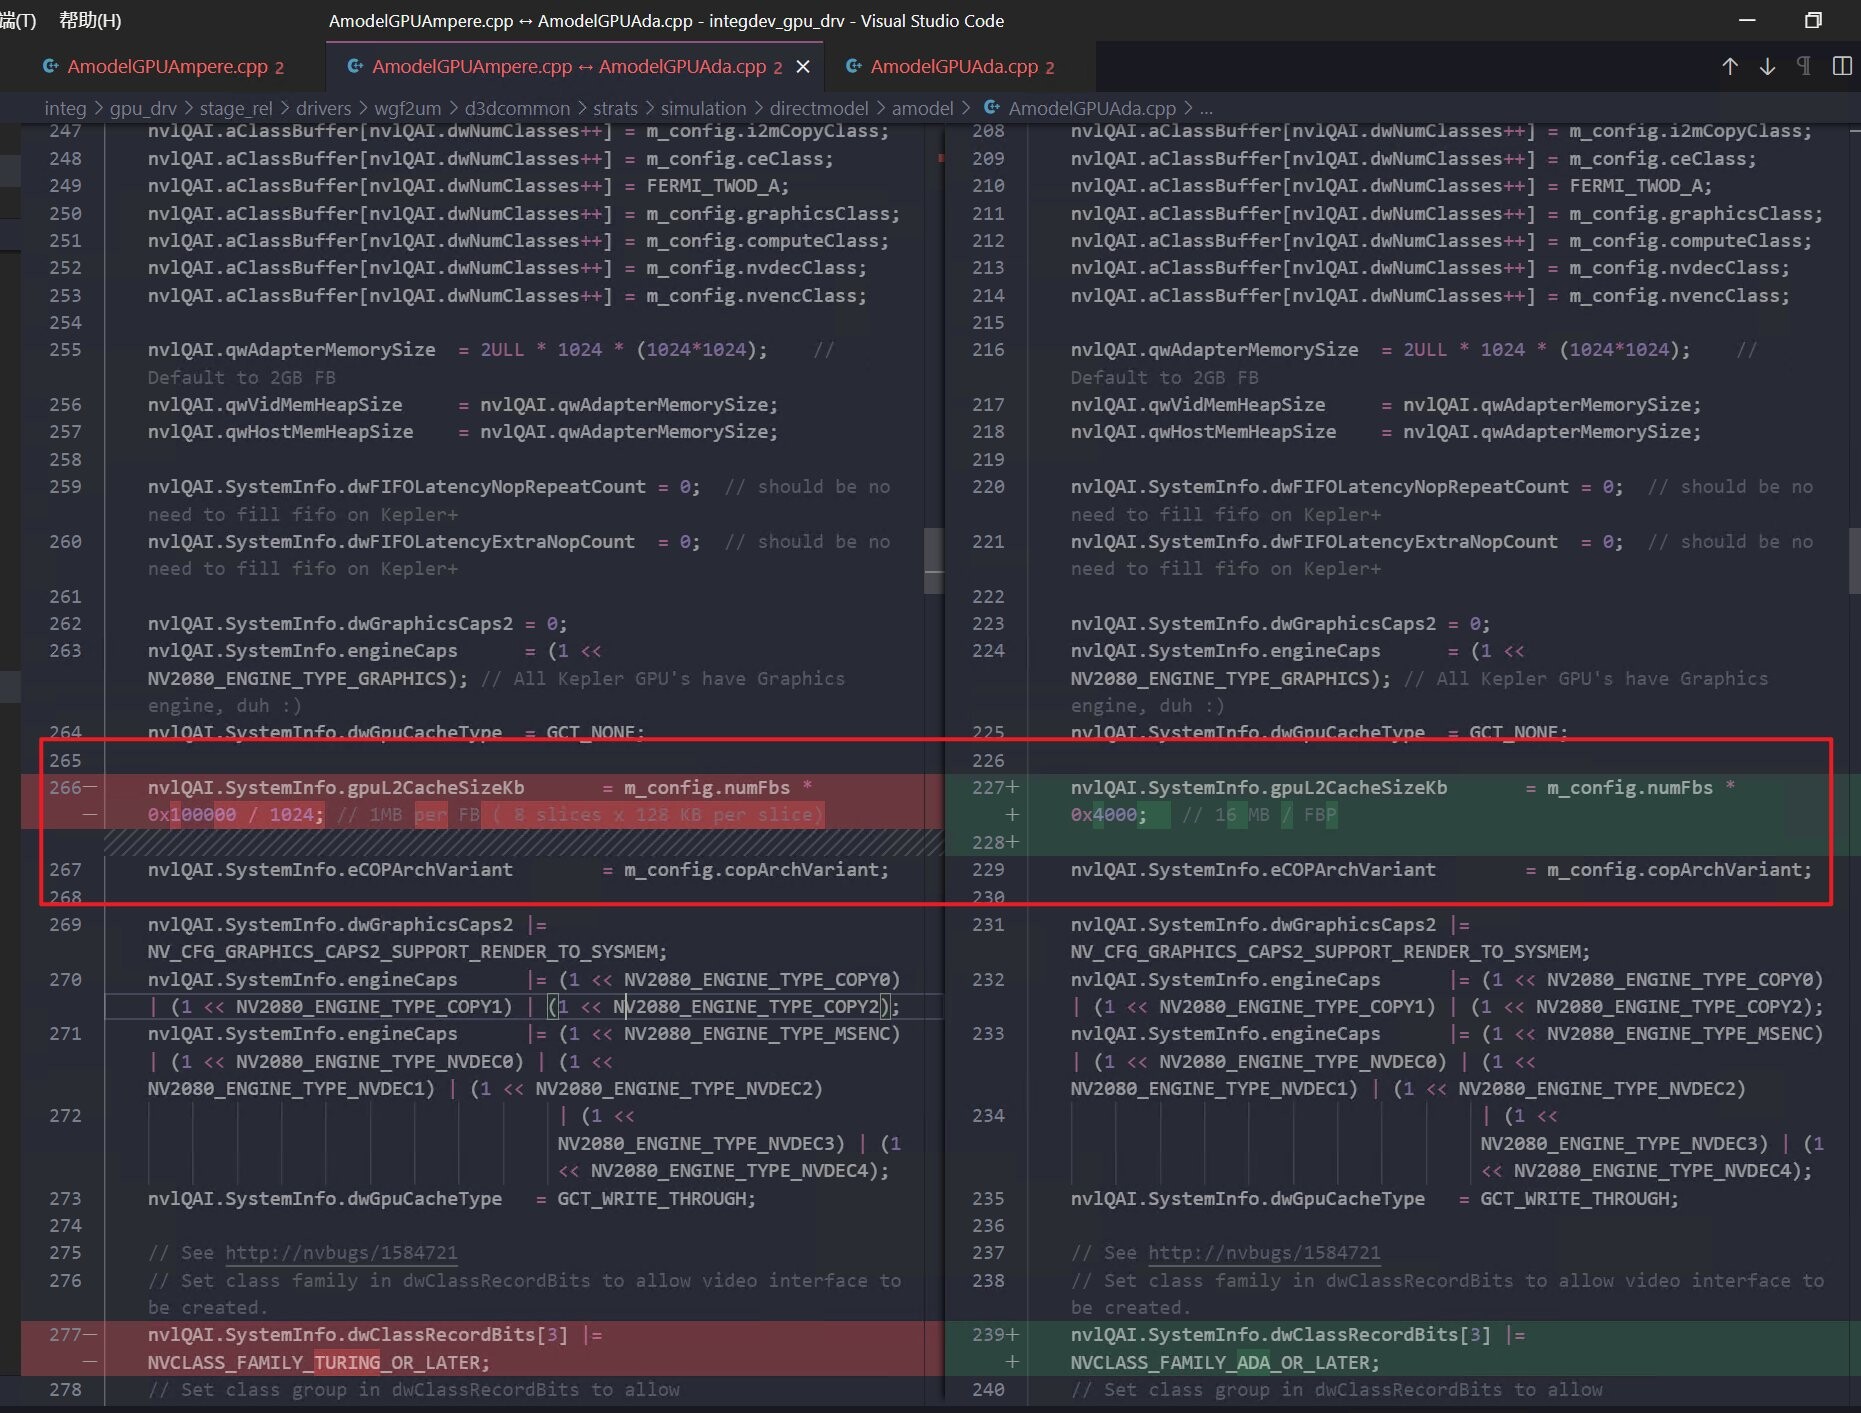Click deleted line 266 number in gutter
Screen dimensions: 1861x1413
[65, 787]
